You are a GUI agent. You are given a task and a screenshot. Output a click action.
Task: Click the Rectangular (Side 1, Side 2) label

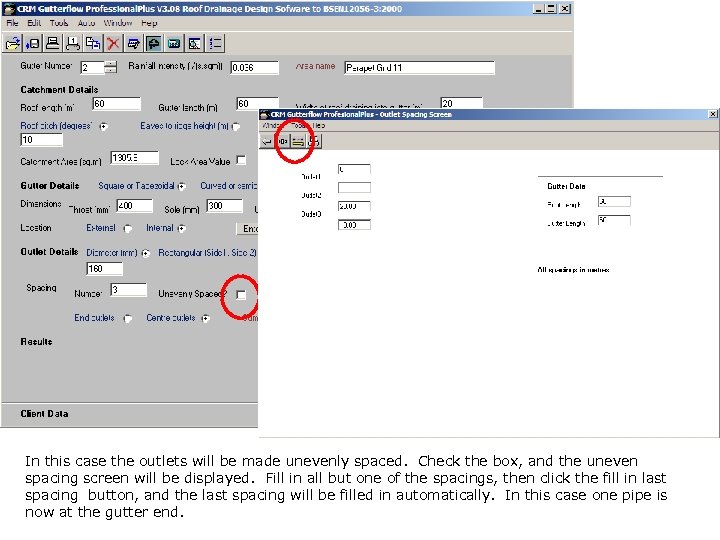(207, 253)
